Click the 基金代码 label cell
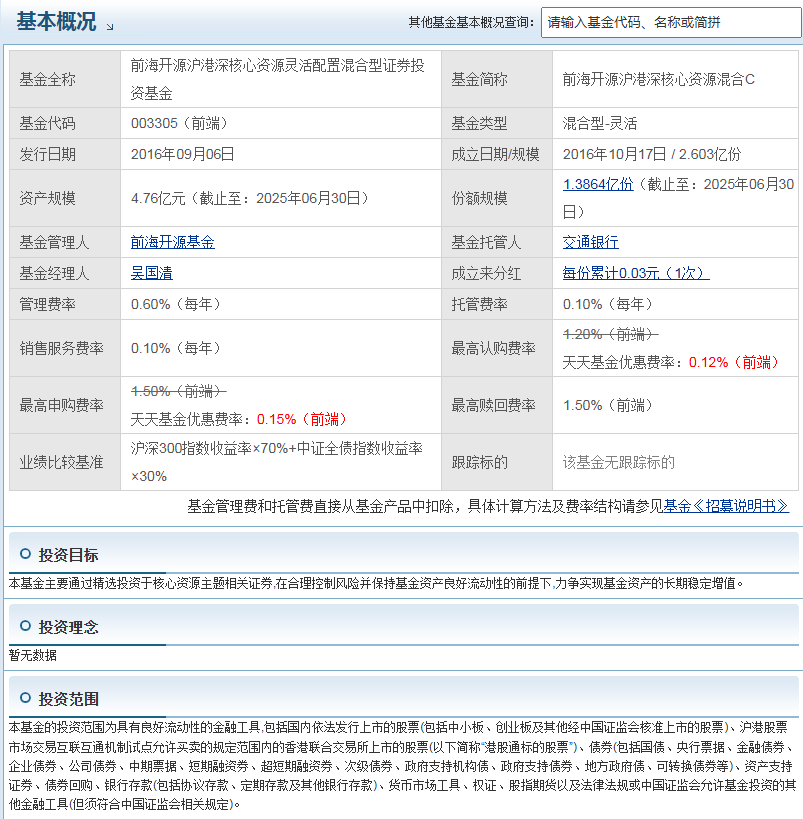Screen dimensions: 803x819 point(65,123)
